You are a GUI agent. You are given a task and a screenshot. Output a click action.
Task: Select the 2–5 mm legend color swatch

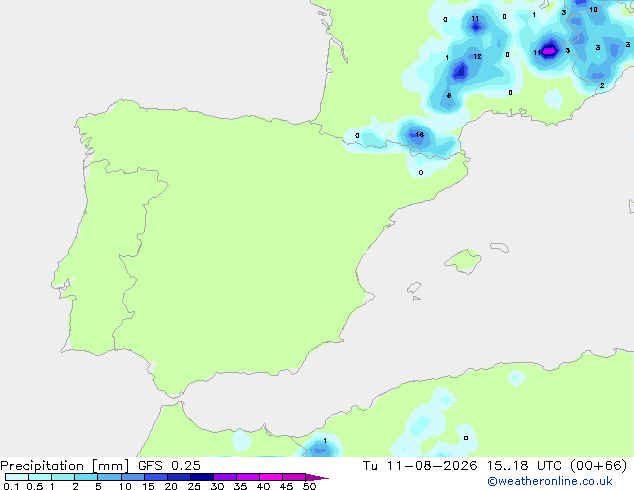click(86, 477)
